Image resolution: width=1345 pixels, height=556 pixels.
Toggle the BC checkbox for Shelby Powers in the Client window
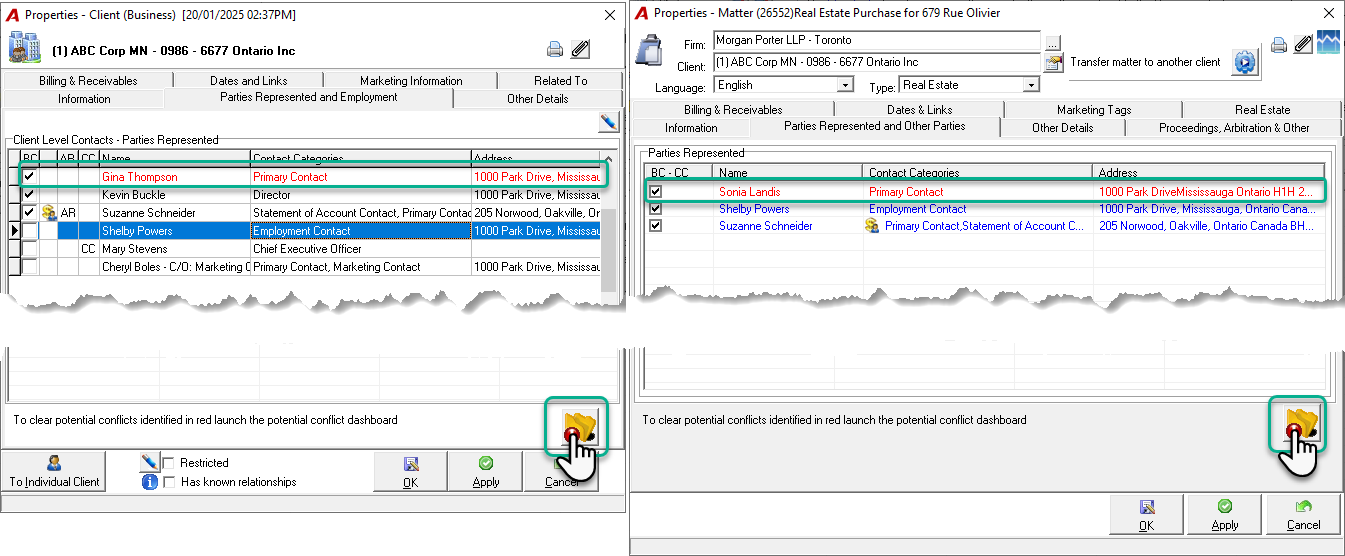point(29,231)
